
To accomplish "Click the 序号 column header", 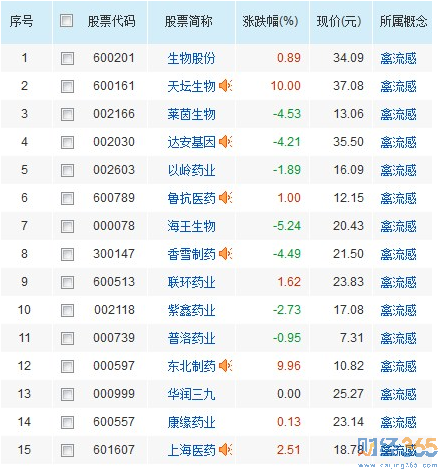I will pyautogui.click(x=21, y=21).
